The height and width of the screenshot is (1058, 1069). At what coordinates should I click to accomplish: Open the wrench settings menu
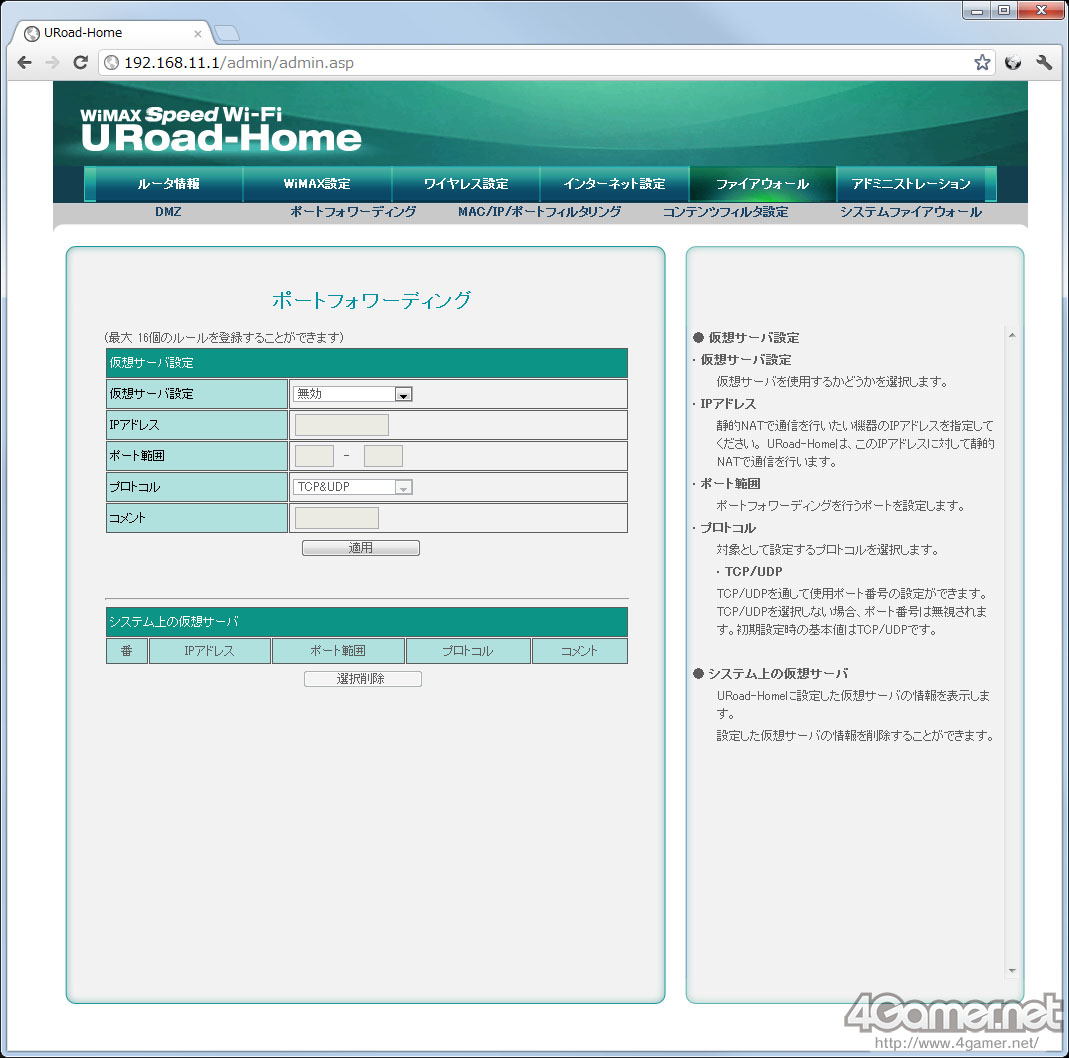(x=1044, y=63)
